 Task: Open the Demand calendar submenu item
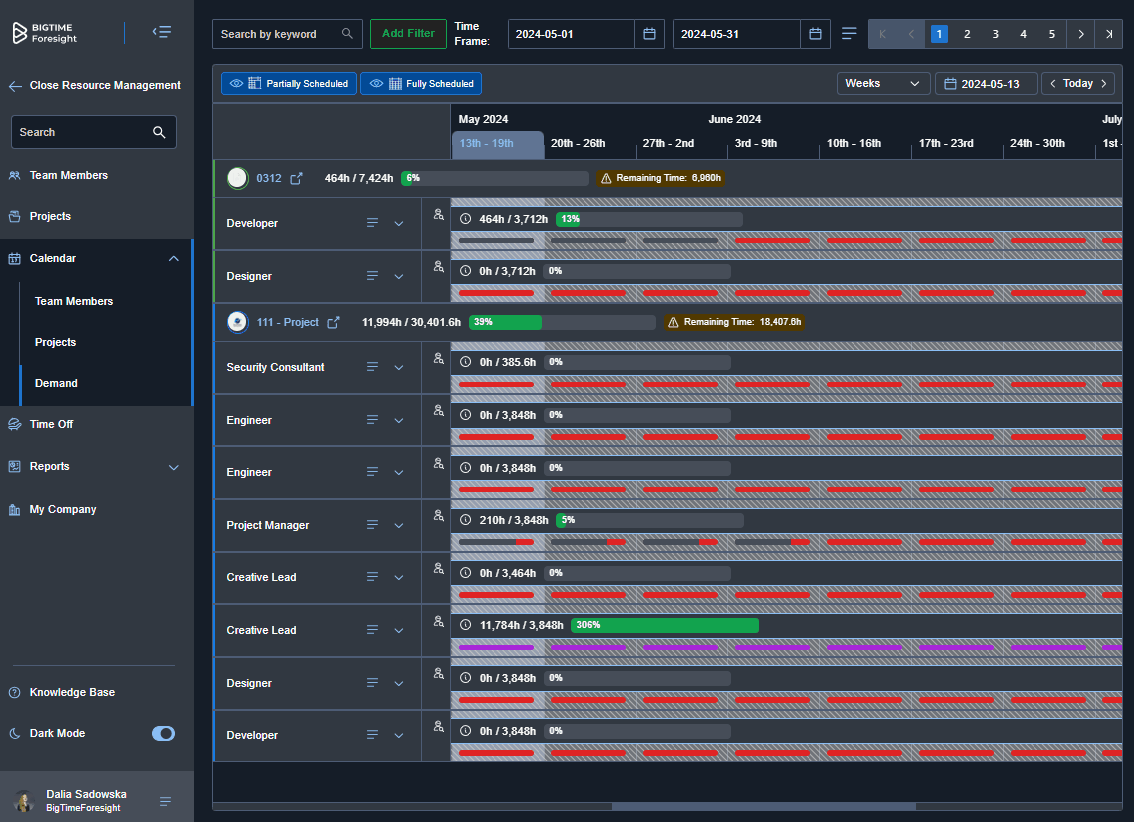[x=56, y=383]
